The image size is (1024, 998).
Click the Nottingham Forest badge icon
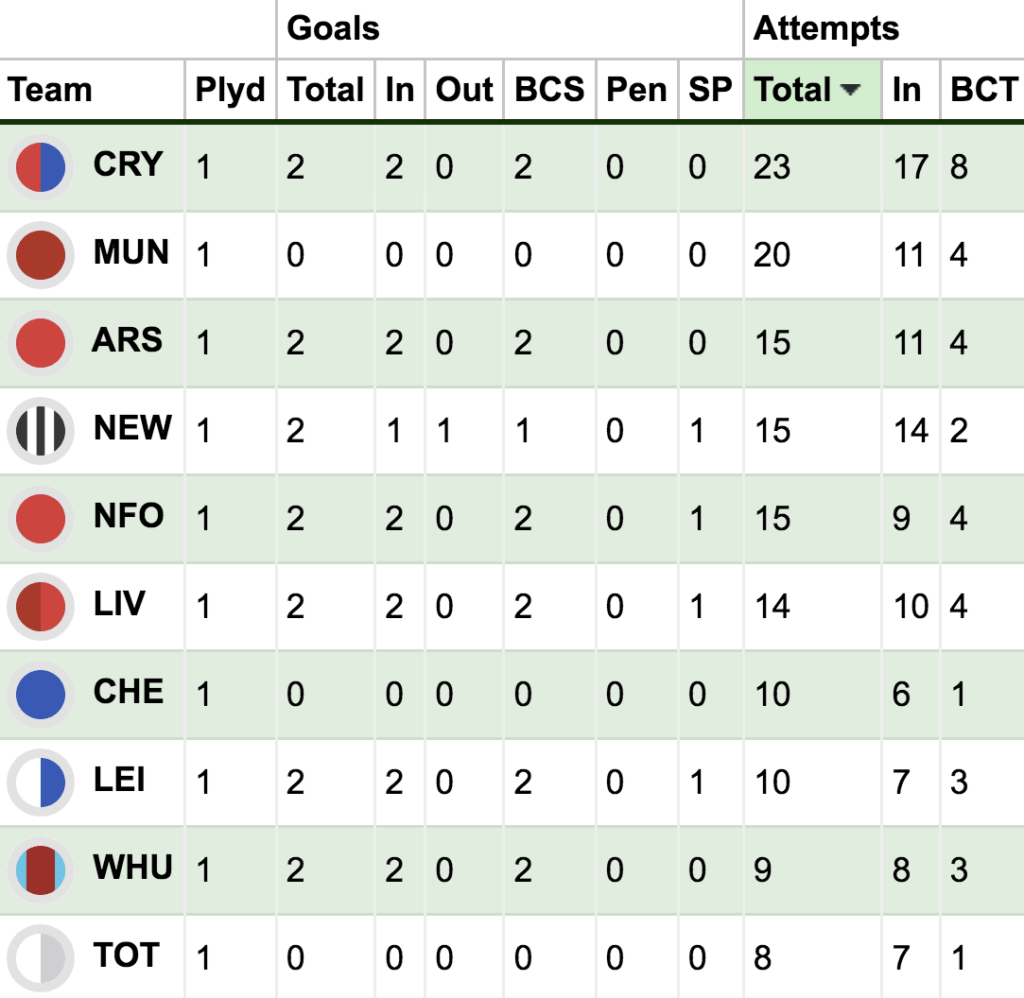(40, 518)
